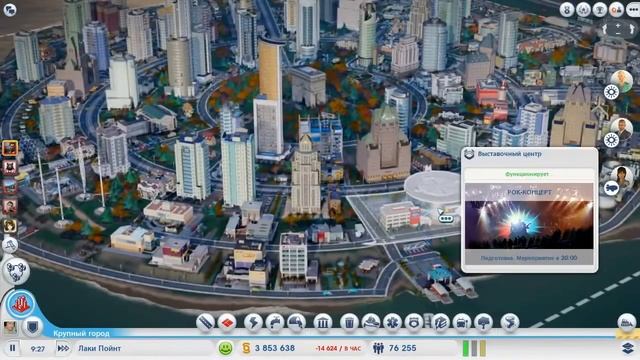
Task: Open the chat bubble icon at top left
Action: 10,10
